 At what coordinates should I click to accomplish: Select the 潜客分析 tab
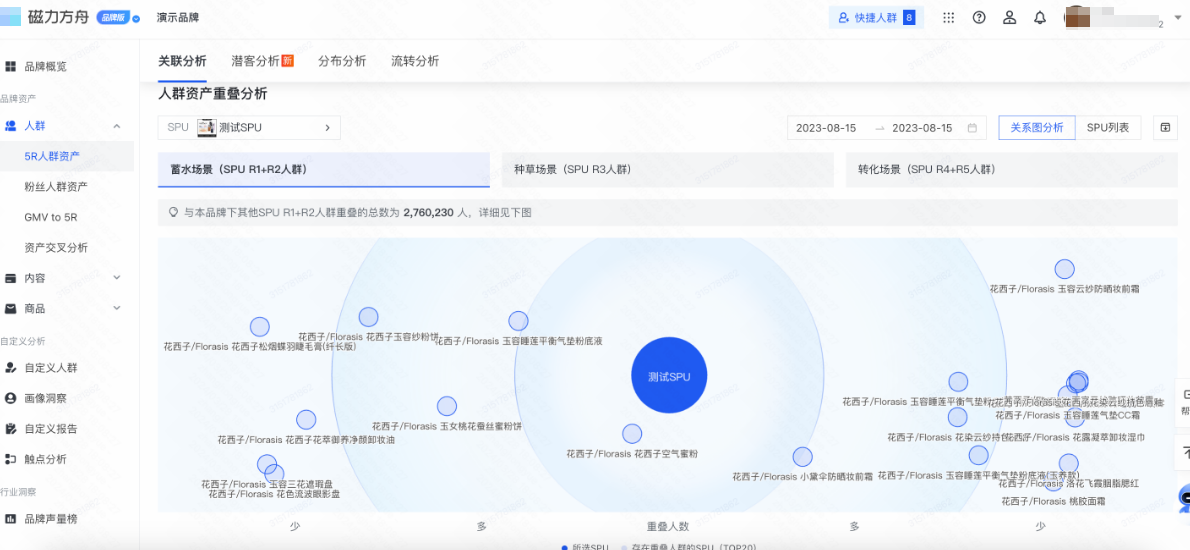point(263,61)
